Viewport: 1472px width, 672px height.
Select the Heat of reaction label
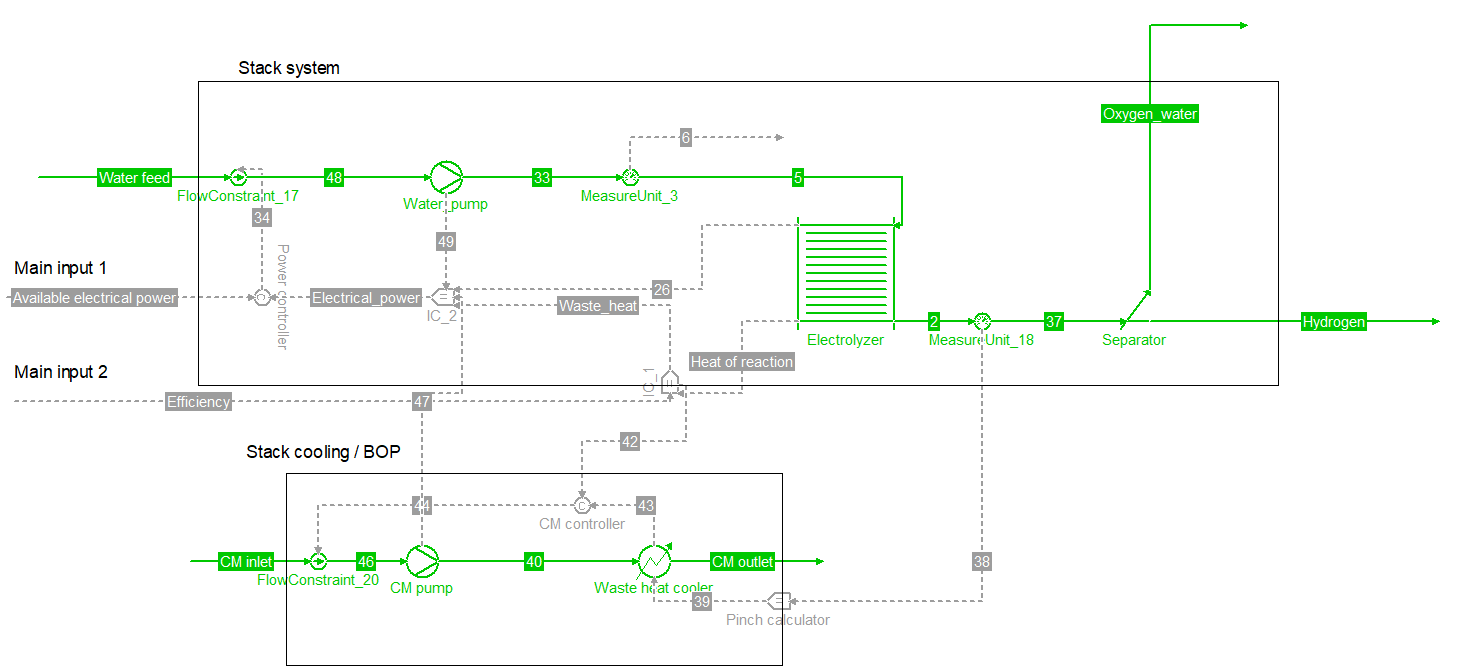point(741,362)
